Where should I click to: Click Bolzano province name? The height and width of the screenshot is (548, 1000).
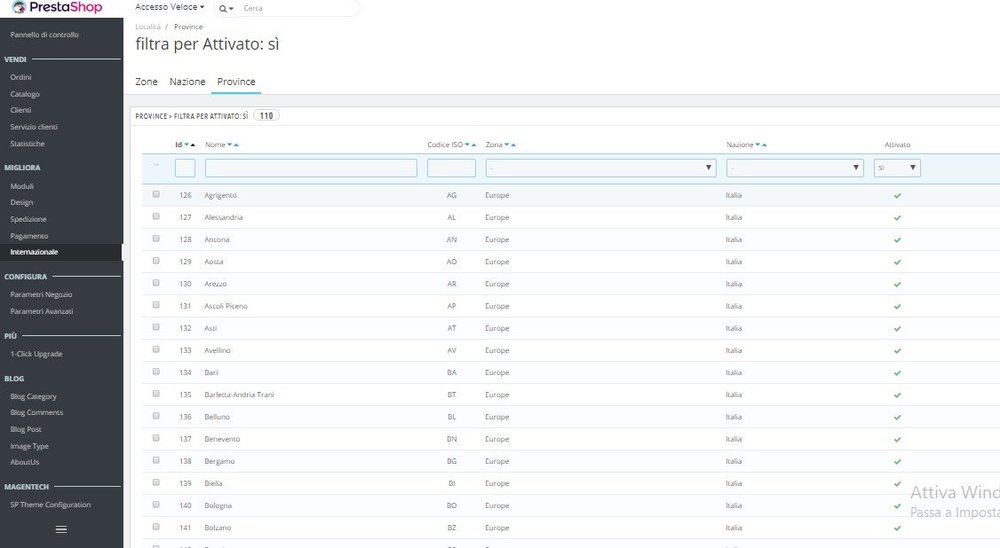pos(217,528)
